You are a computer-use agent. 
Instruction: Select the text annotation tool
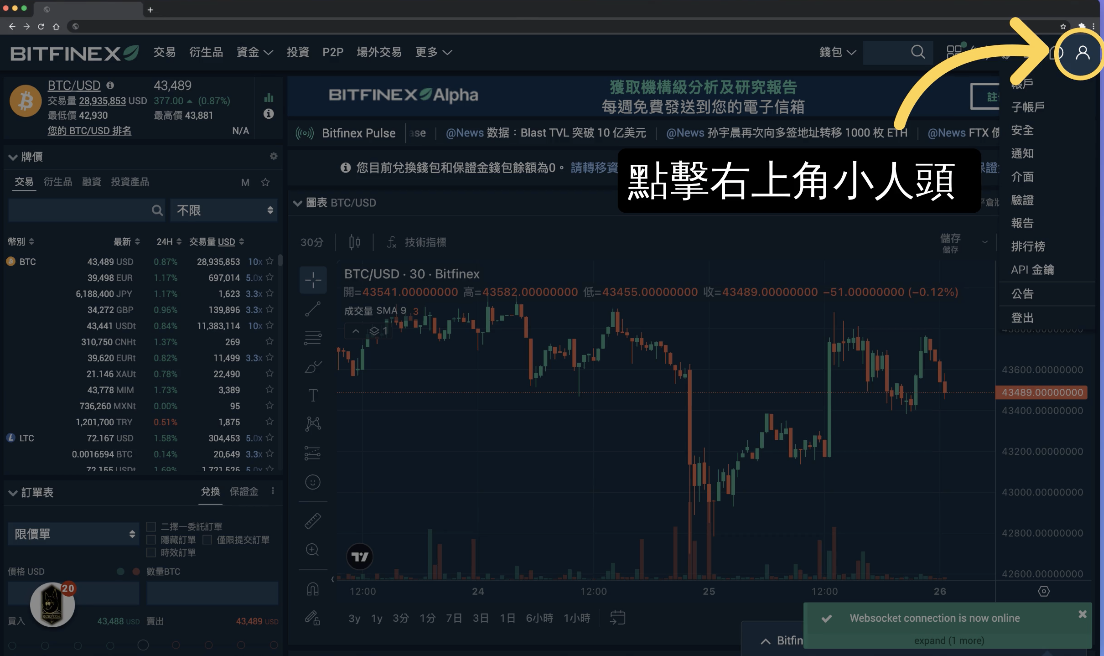(x=313, y=396)
